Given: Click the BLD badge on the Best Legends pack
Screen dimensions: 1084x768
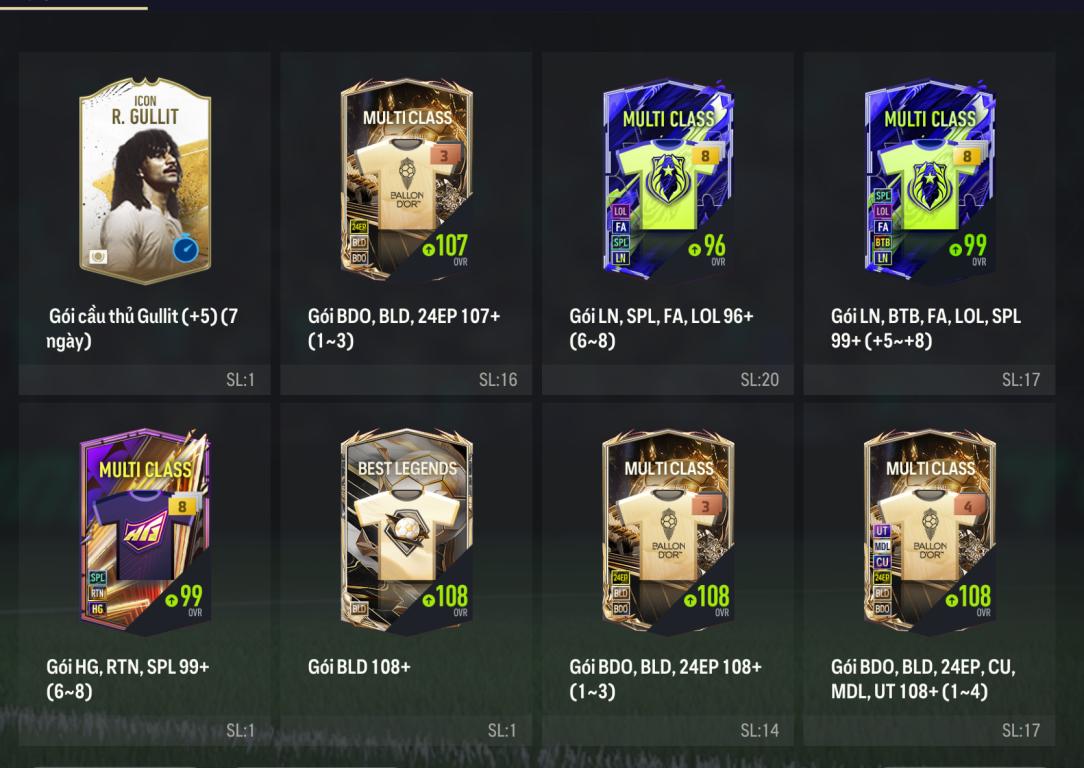Looking at the screenshot, I should click(x=359, y=608).
